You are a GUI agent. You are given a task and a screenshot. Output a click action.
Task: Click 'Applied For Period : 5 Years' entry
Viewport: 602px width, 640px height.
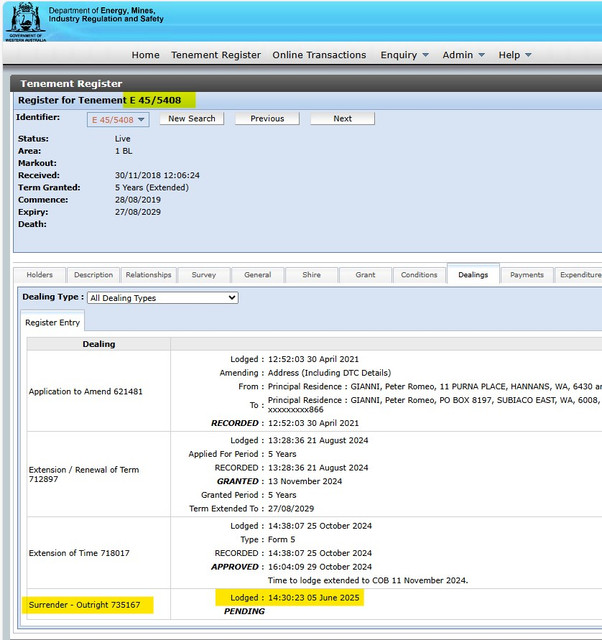(x=242, y=454)
